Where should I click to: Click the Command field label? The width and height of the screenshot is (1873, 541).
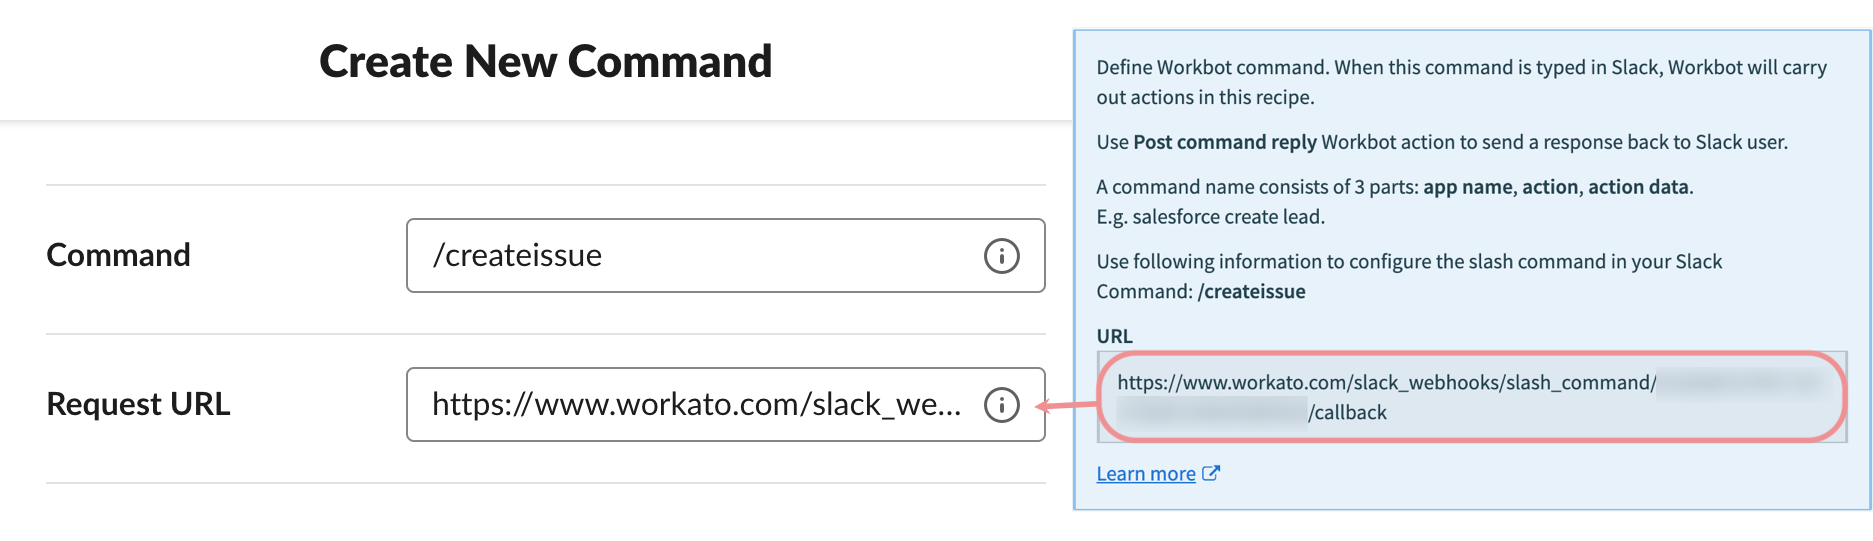click(118, 256)
